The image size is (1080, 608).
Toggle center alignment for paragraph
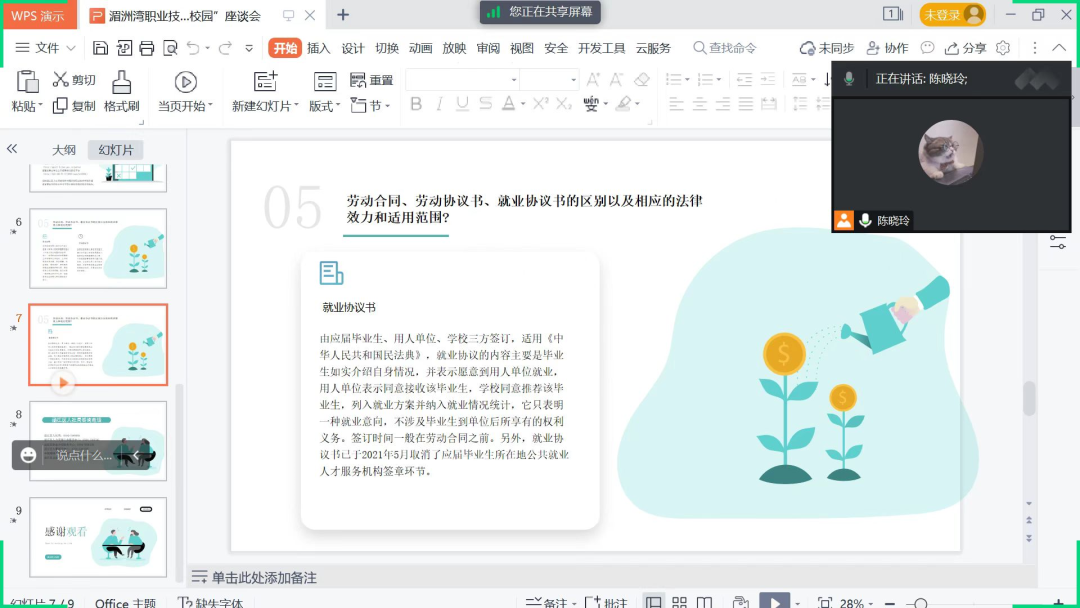[x=700, y=104]
